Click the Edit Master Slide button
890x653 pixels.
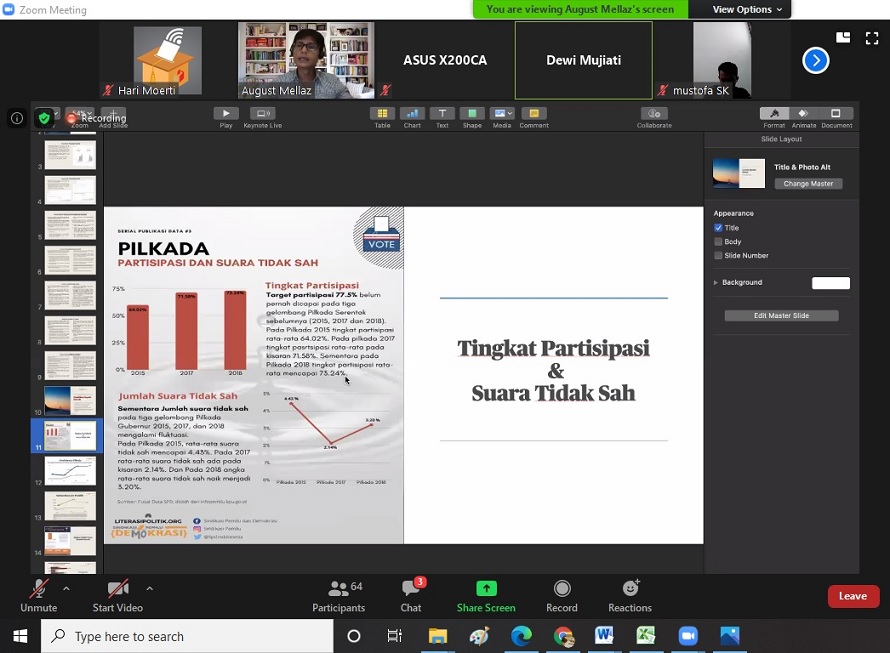pos(781,316)
